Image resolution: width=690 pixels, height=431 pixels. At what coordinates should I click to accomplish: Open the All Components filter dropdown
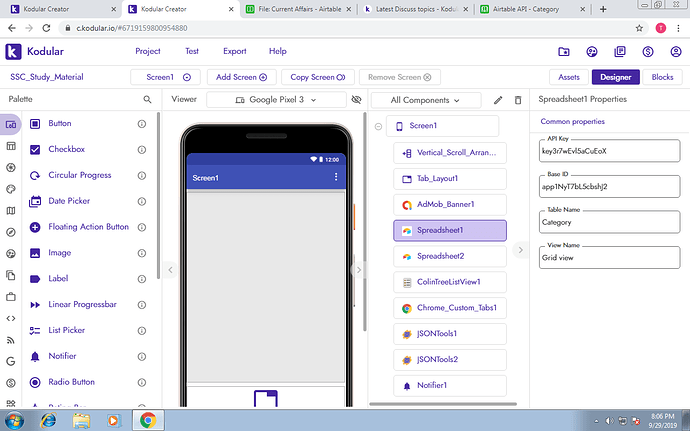[426, 100]
